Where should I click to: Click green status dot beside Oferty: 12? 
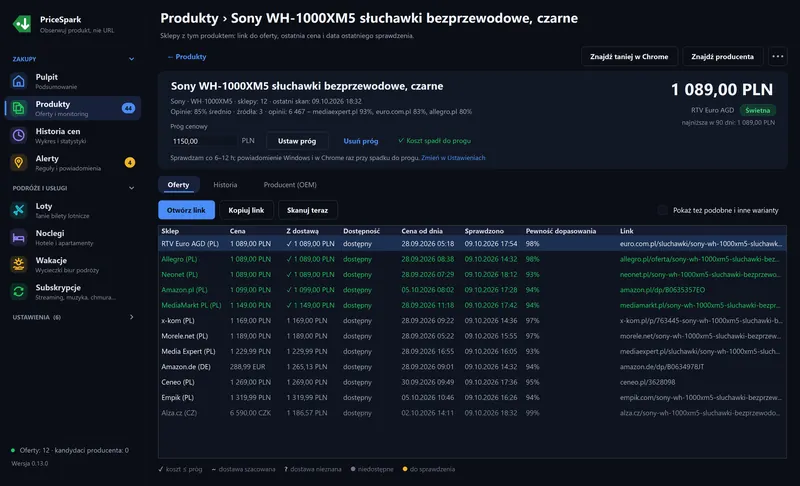pos(13,450)
